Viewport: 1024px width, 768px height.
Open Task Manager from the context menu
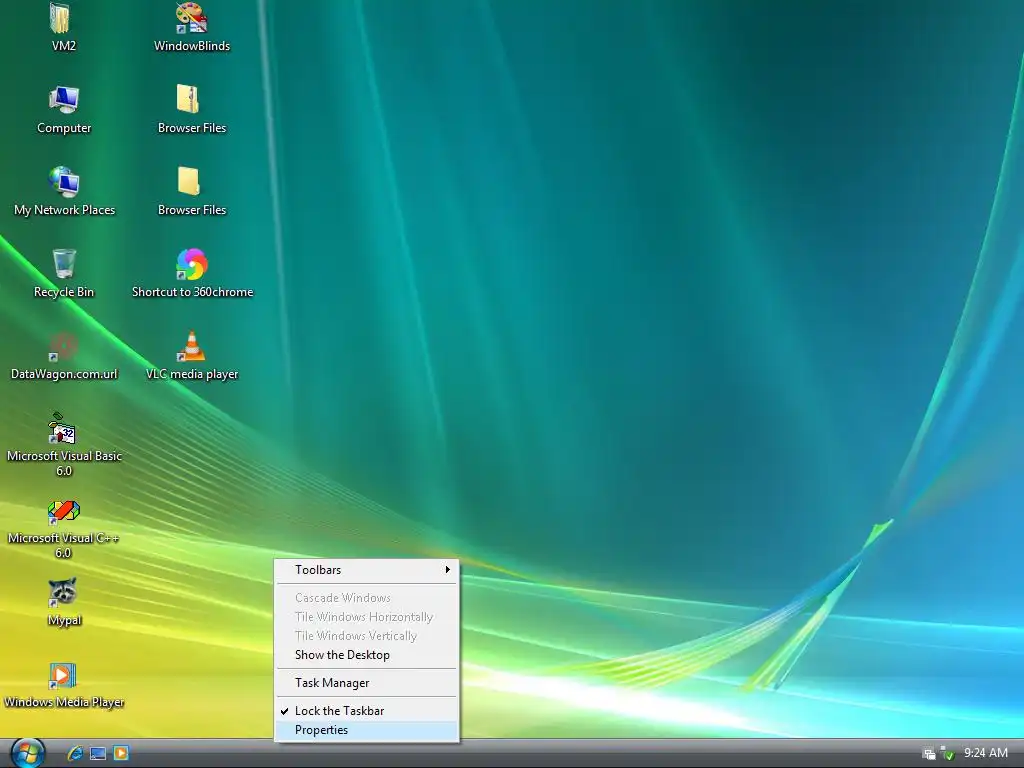tap(366, 682)
